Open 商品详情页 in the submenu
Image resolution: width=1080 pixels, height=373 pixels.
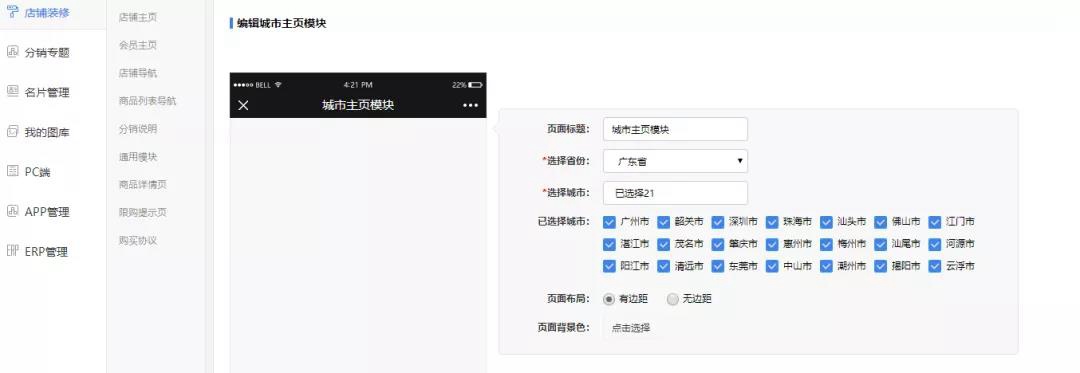click(x=143, y=184)
